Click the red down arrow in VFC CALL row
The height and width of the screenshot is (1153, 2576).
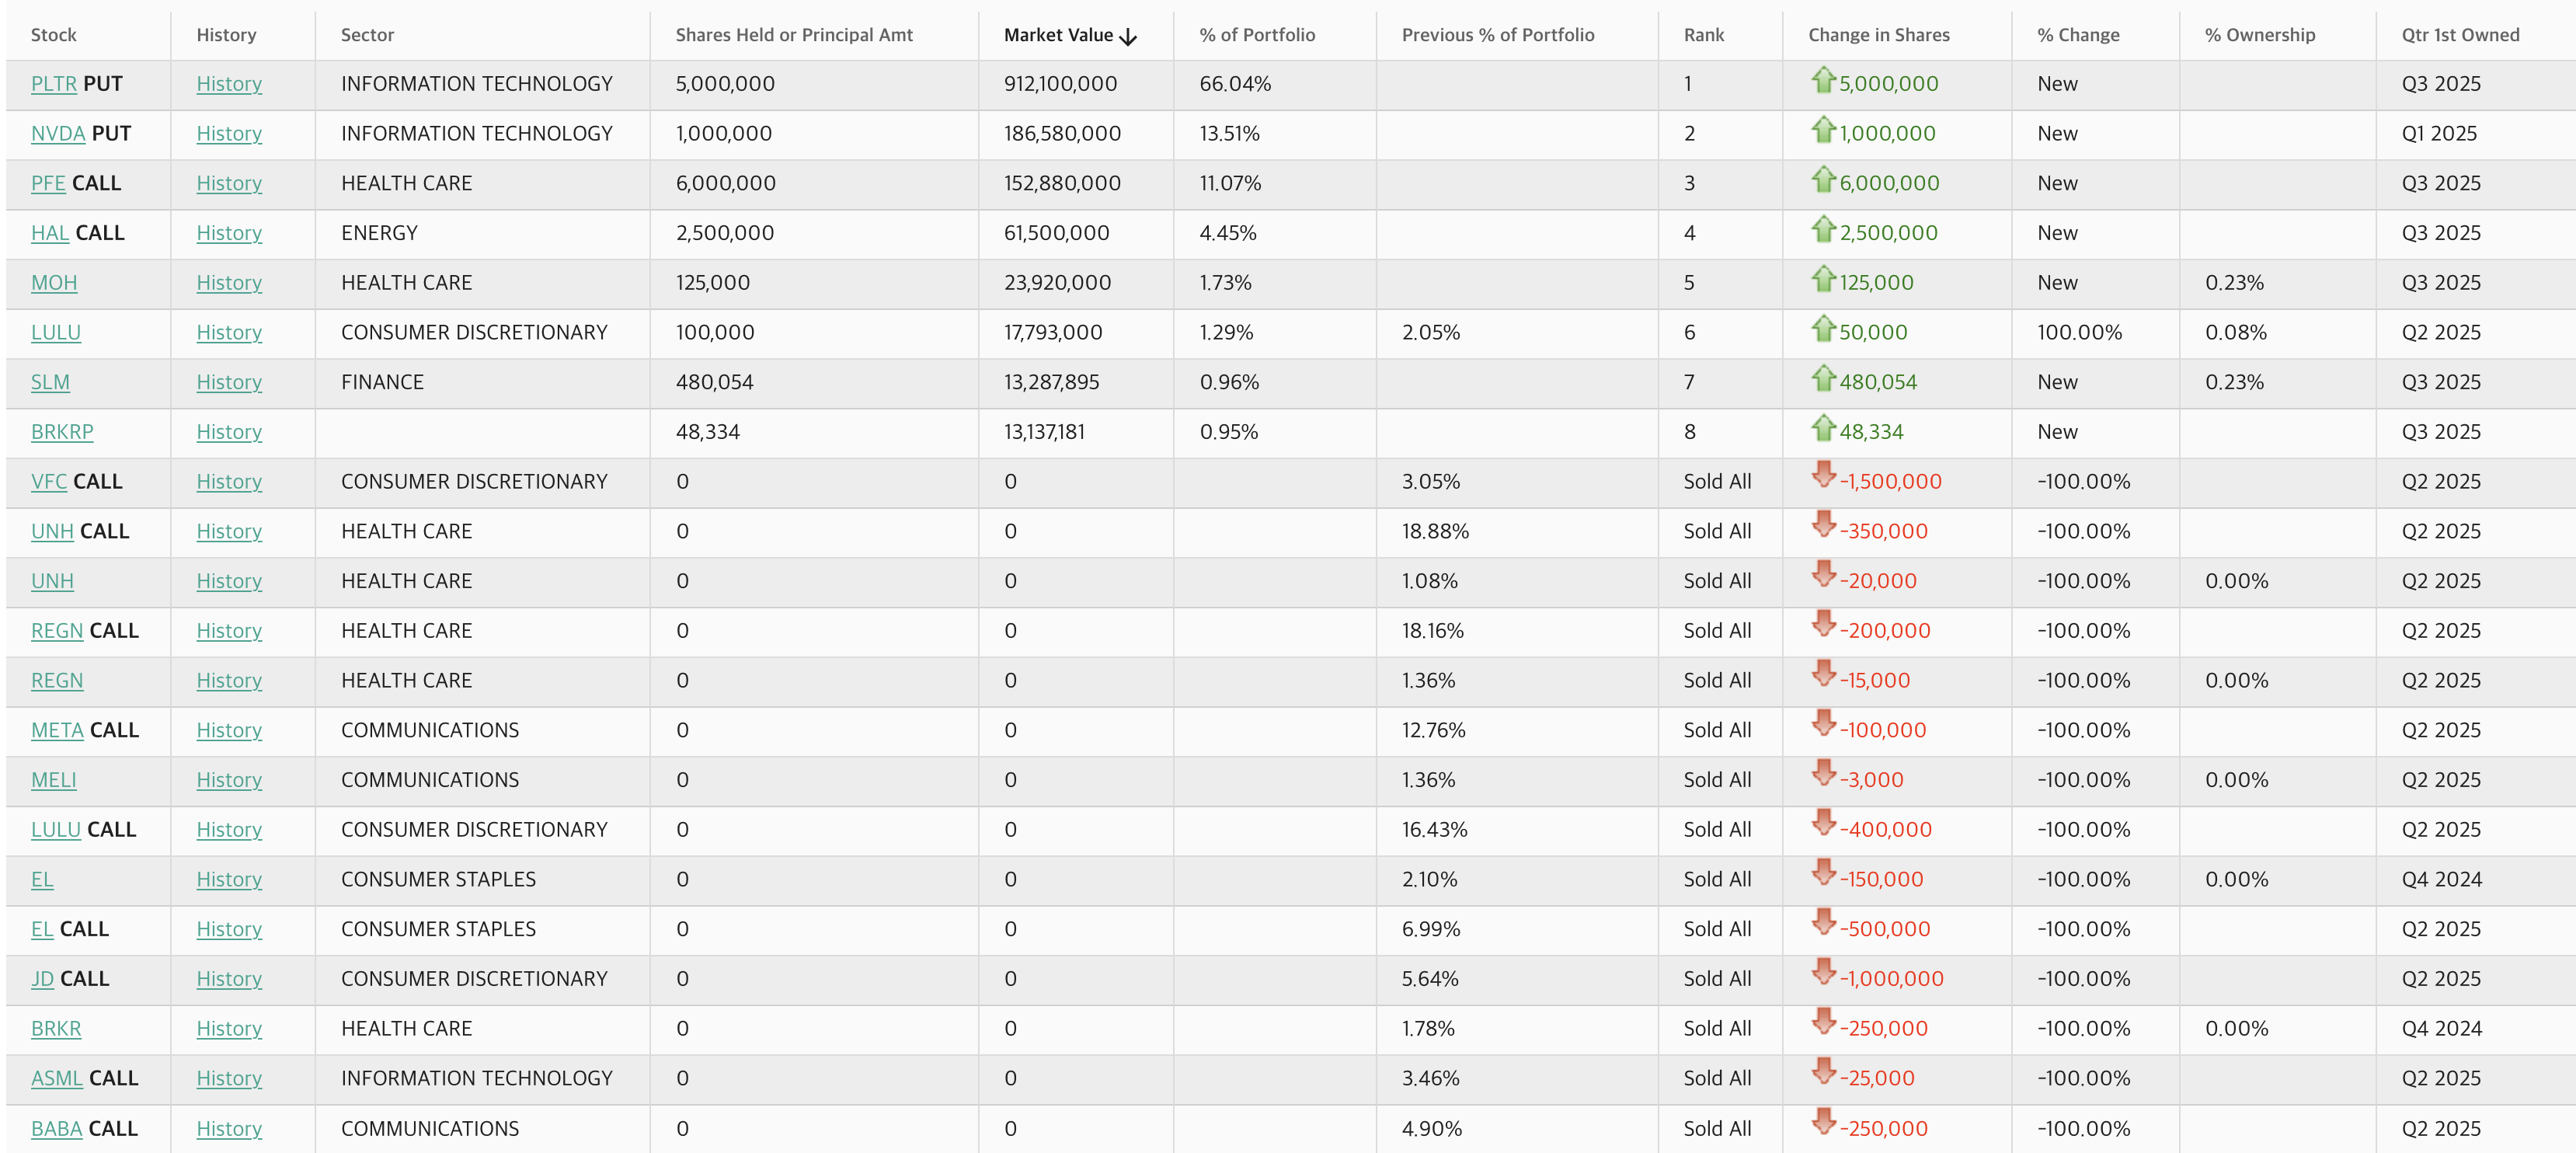click(x=1823, y=475)
